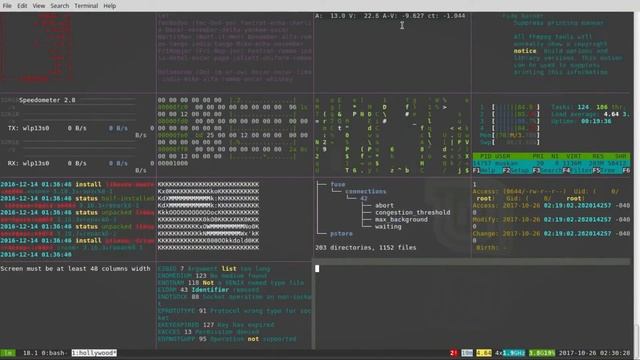Click the F4 Filter key in htop
The height and width of the screenshot is (360, 640).
[x=577, y=170]
